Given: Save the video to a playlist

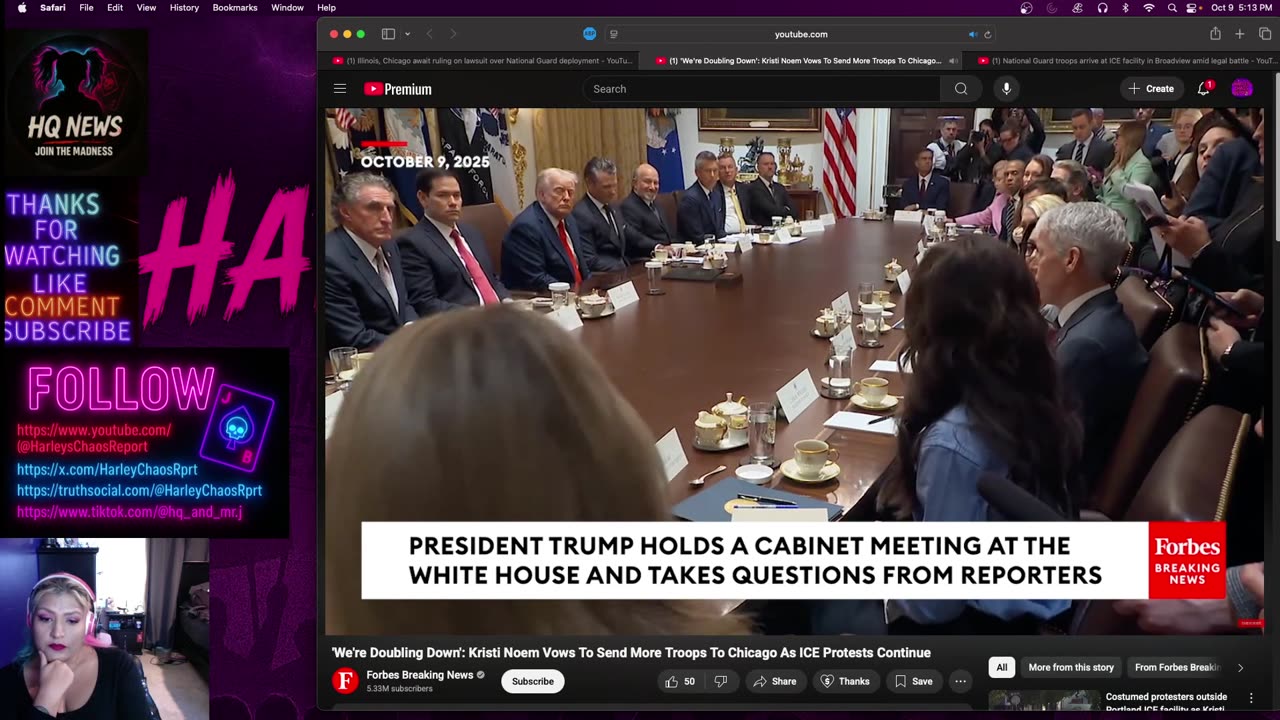Looking at the screenshot, I should 913,681.
